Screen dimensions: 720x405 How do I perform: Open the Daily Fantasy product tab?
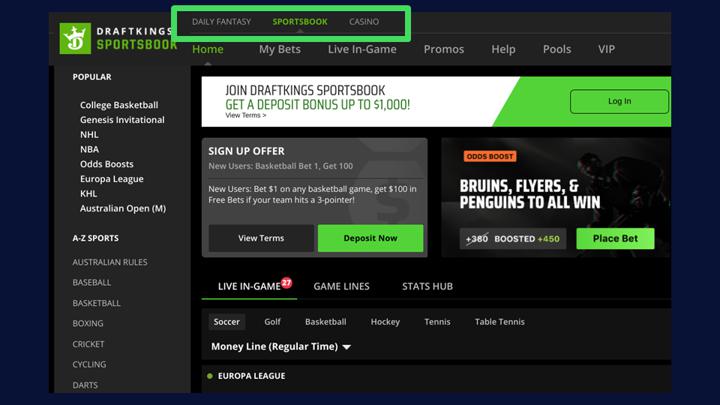(221, 22)
